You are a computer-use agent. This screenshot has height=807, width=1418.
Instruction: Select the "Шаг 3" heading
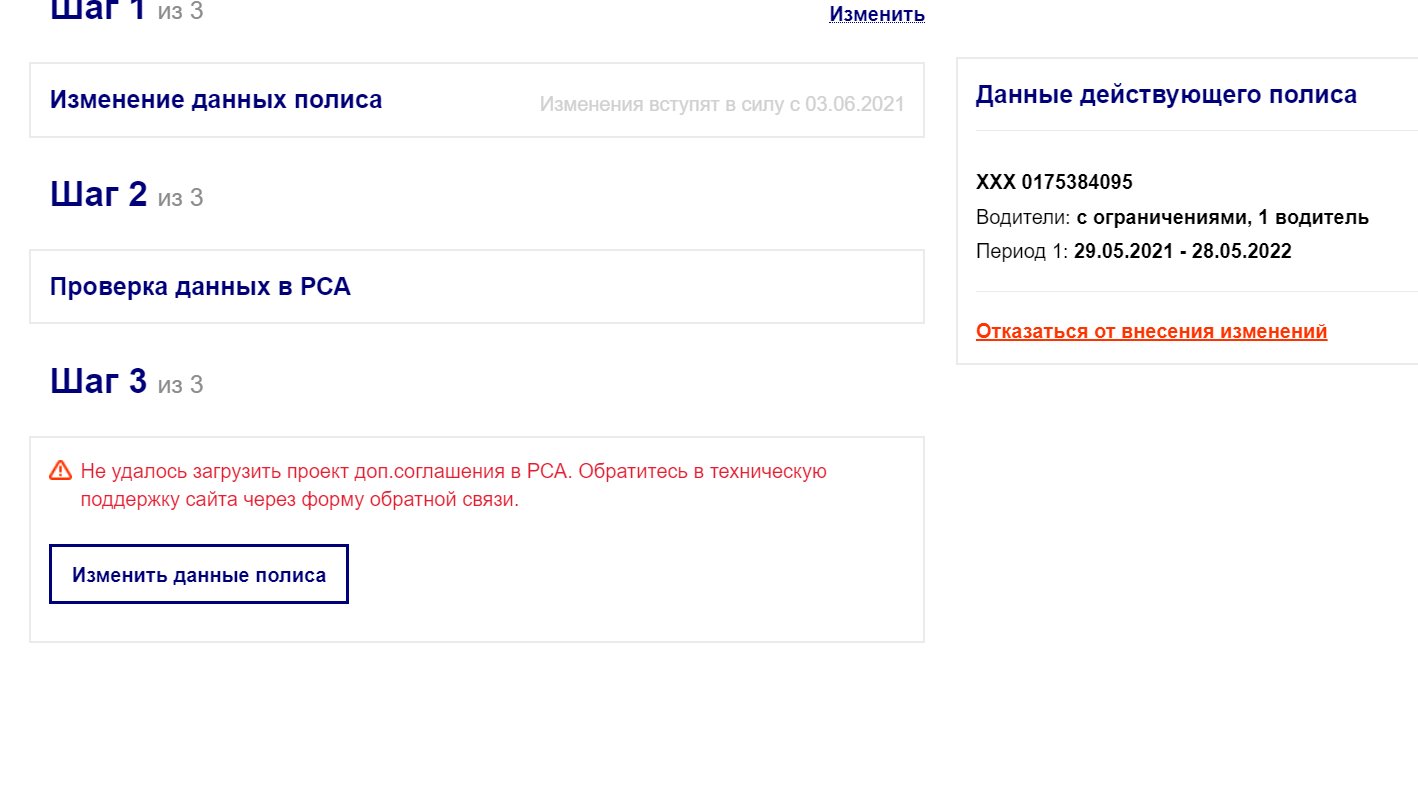point(98,381)
